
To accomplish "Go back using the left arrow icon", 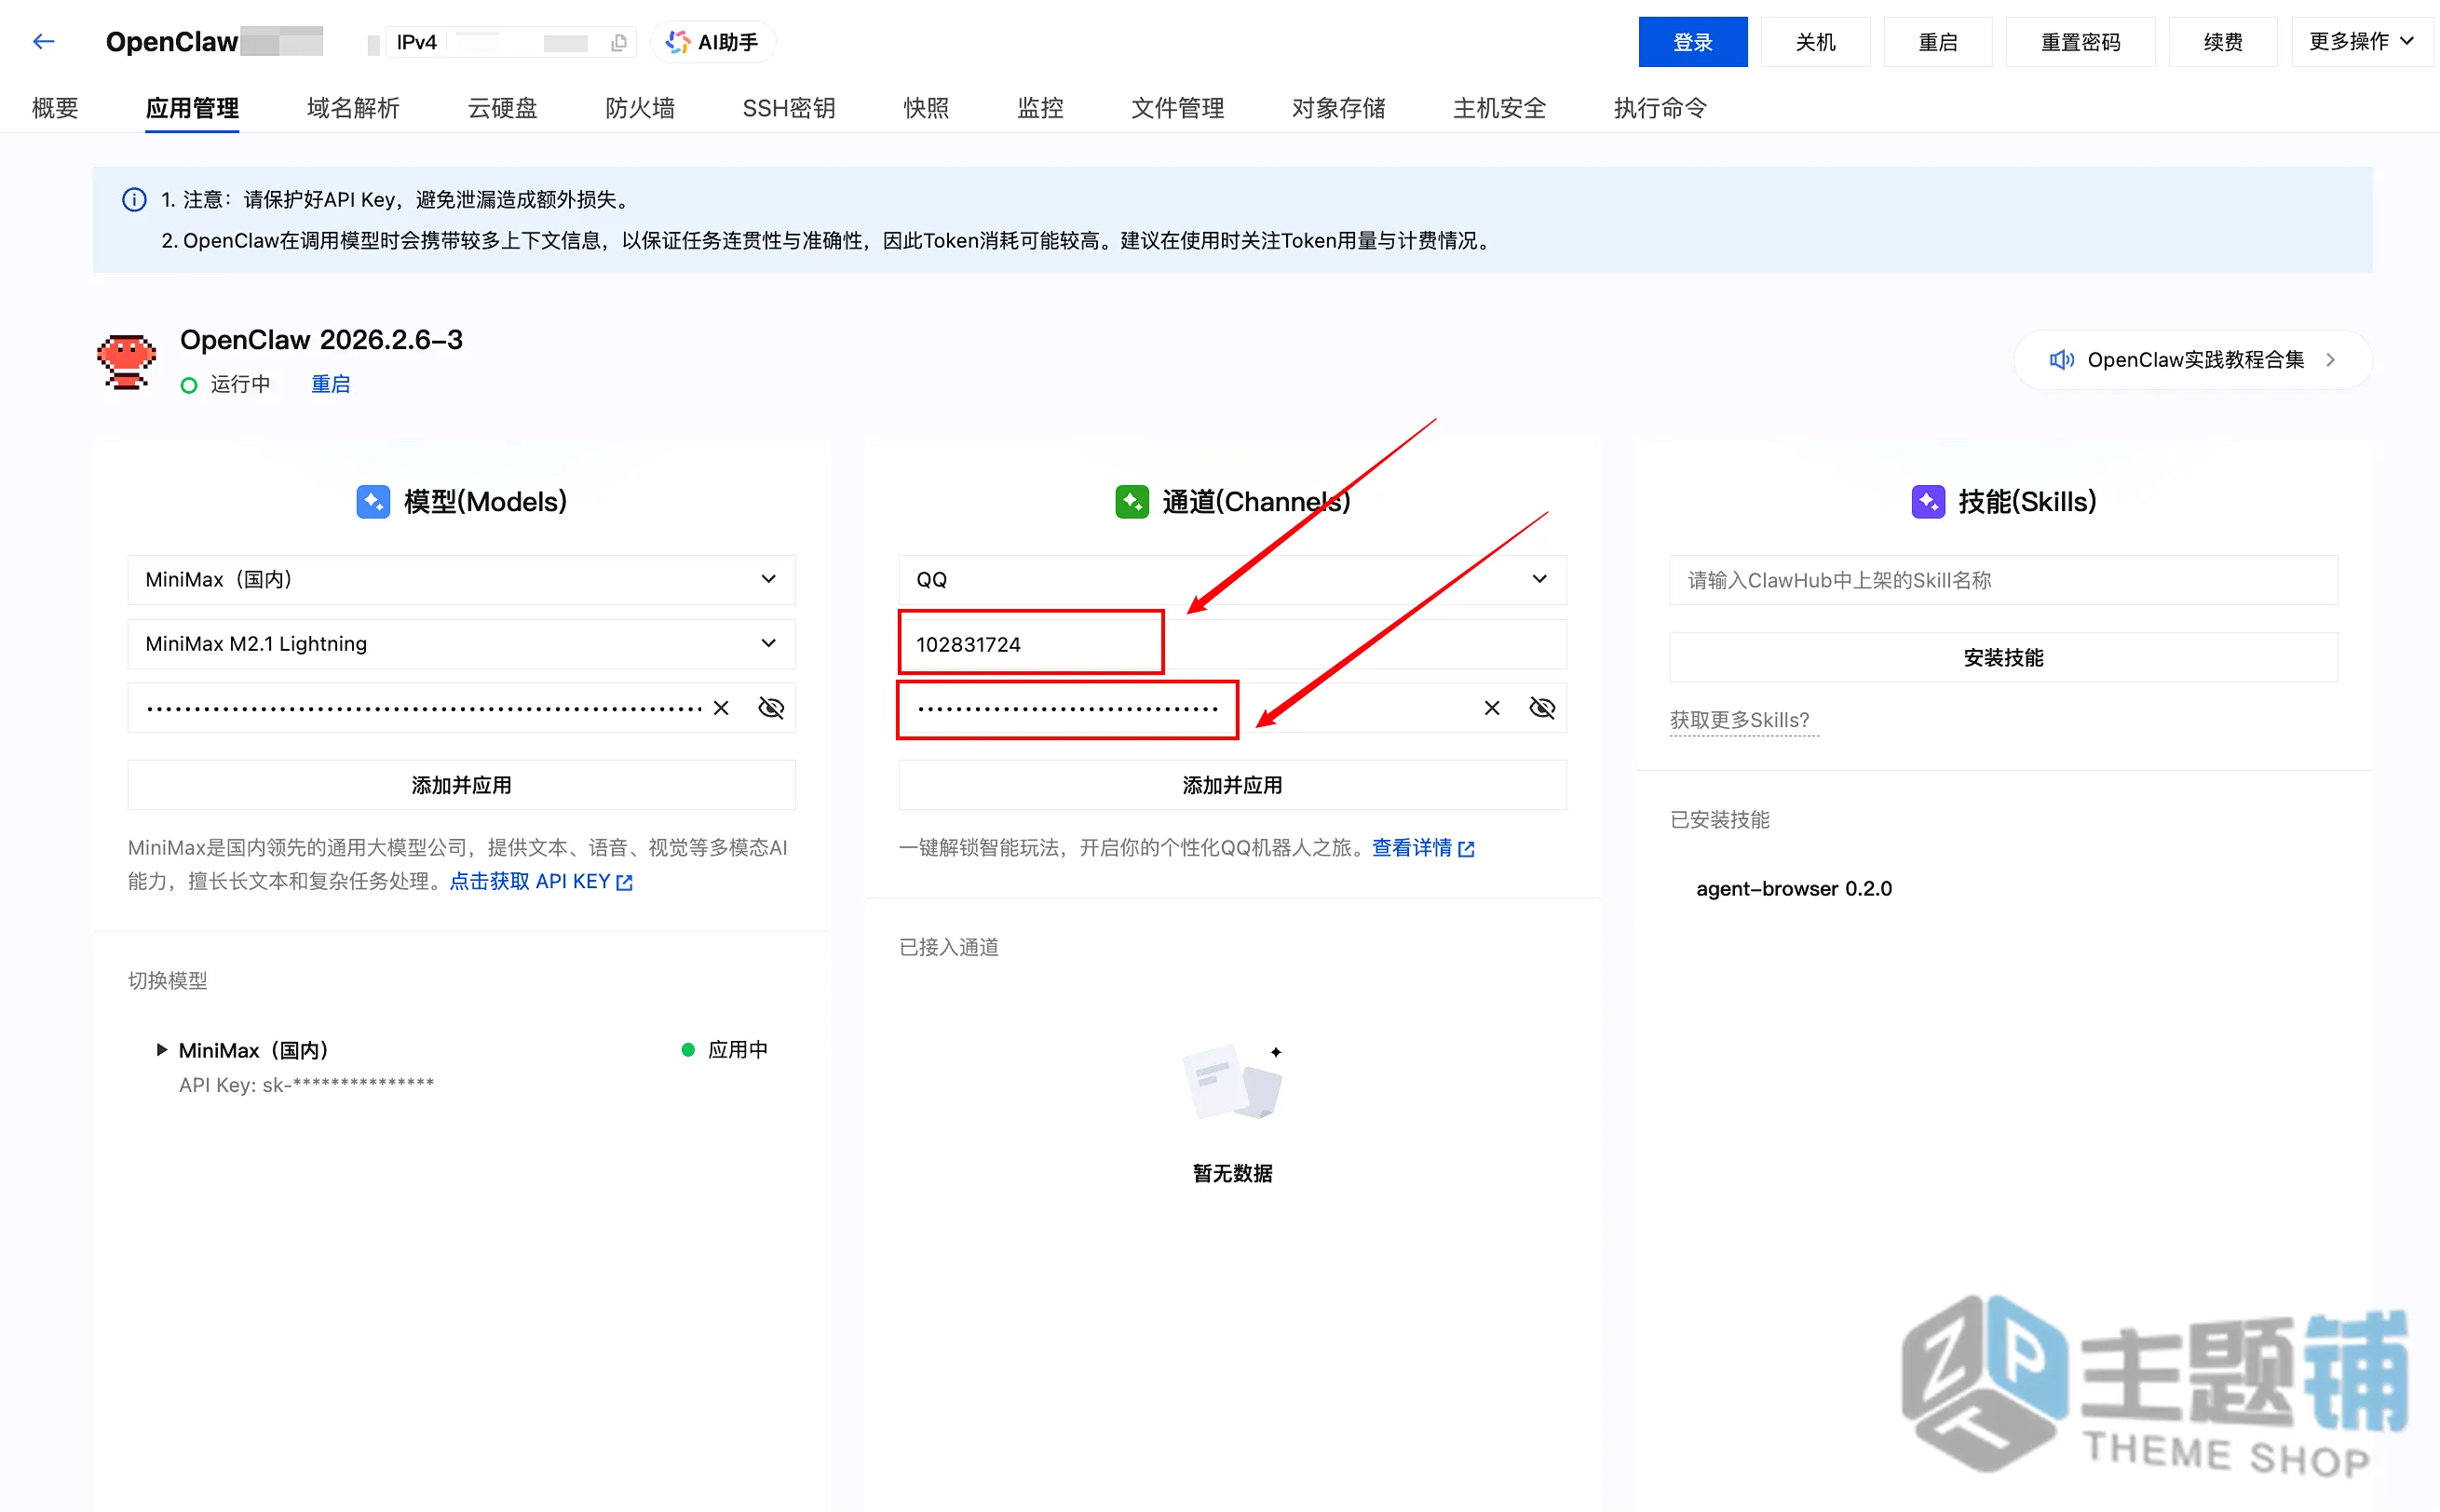I will (x=43, y=41).
